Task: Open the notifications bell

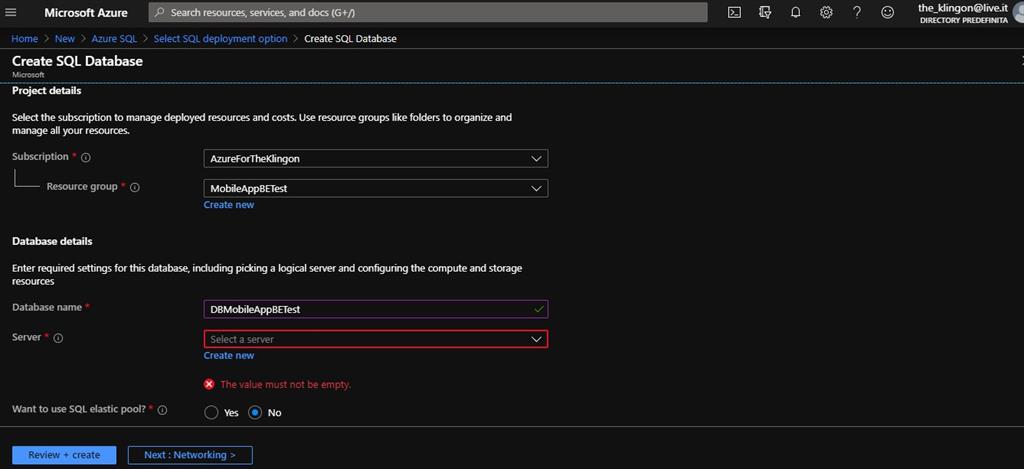Action: pyautogui.click(x=795, y=12)
